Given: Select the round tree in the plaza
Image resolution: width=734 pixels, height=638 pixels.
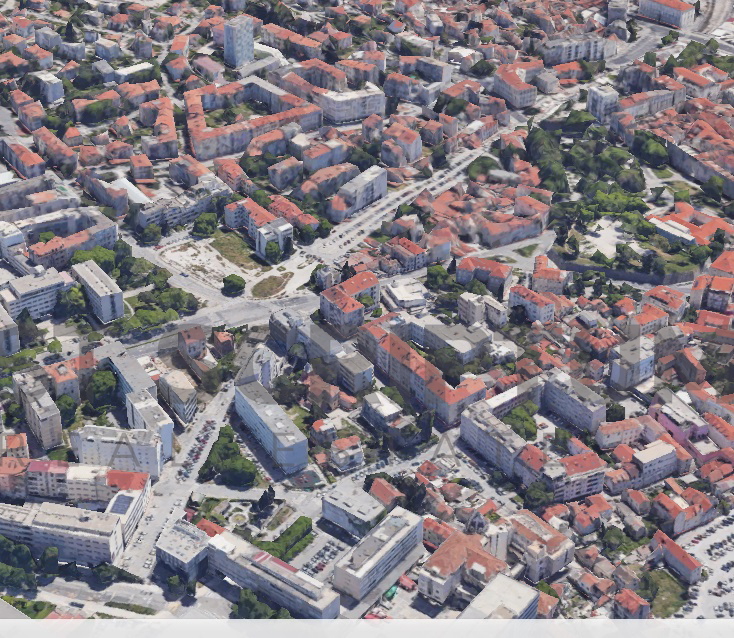Looking at the screenshot, I should [233, 285].
